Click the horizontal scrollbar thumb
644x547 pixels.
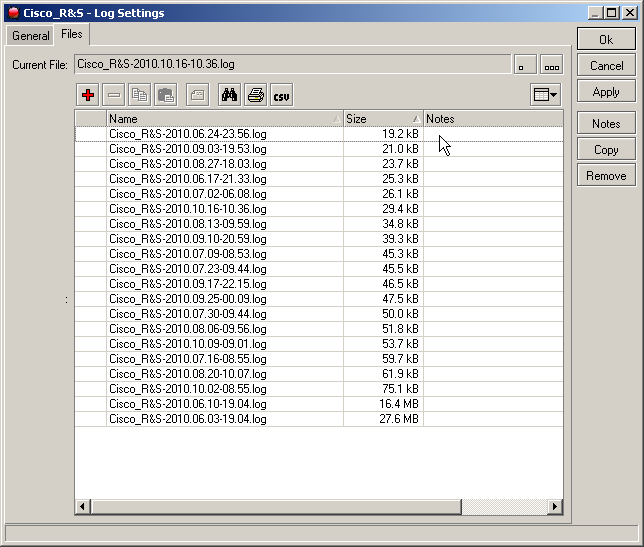[276, 506]
